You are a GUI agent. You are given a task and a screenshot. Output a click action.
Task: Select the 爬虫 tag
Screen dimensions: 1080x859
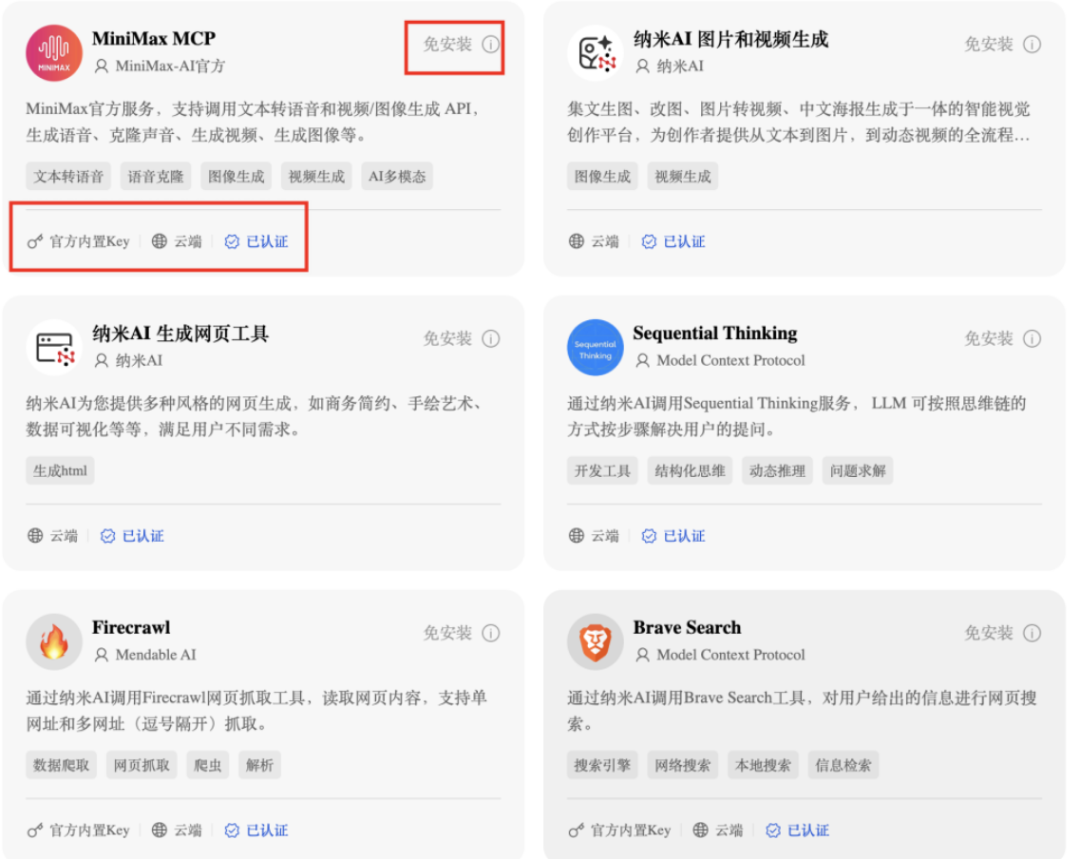pos(208,765)
